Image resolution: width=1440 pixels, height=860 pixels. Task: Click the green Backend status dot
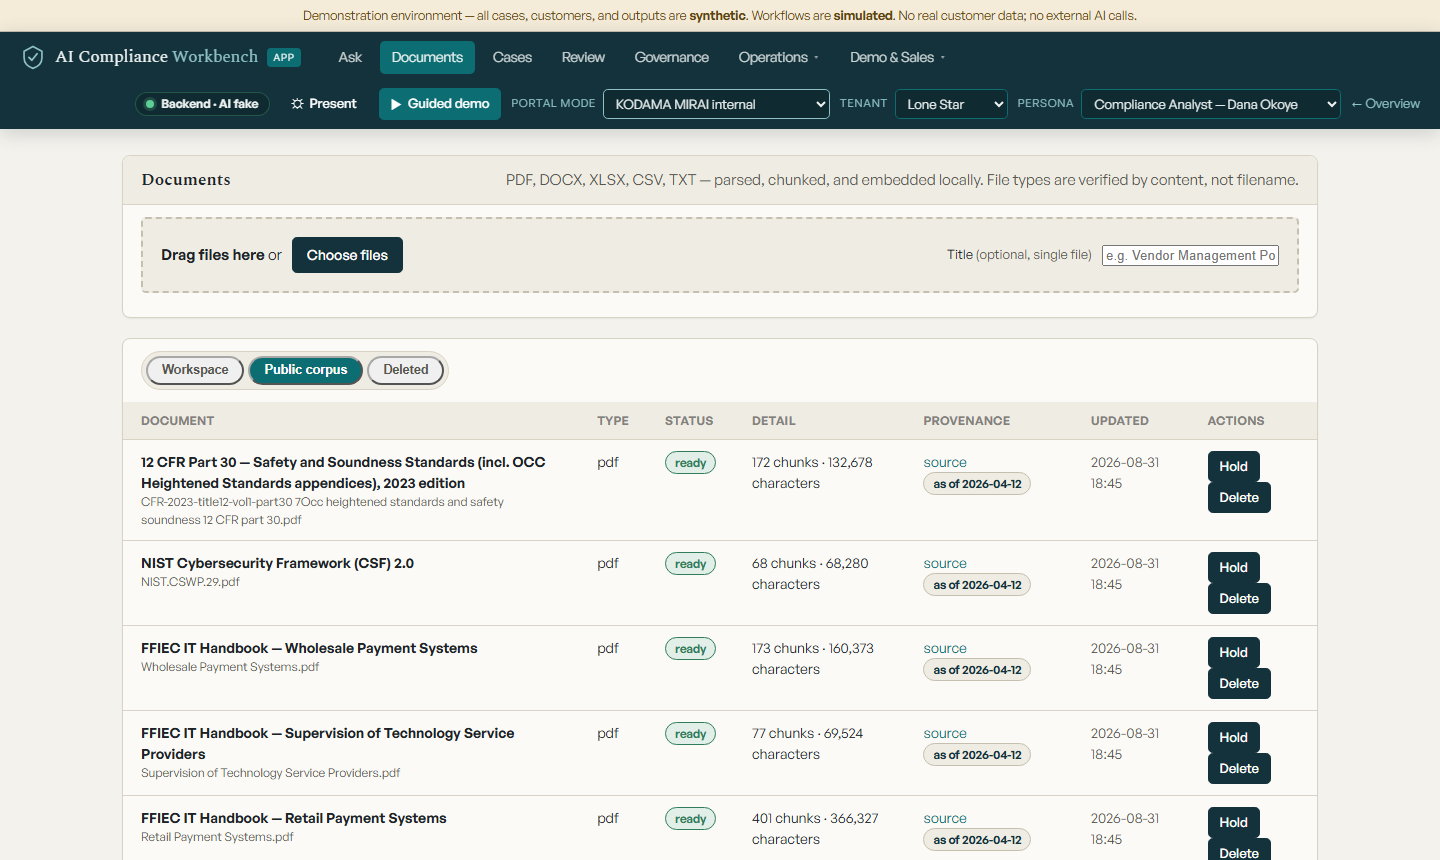point(150,104)
